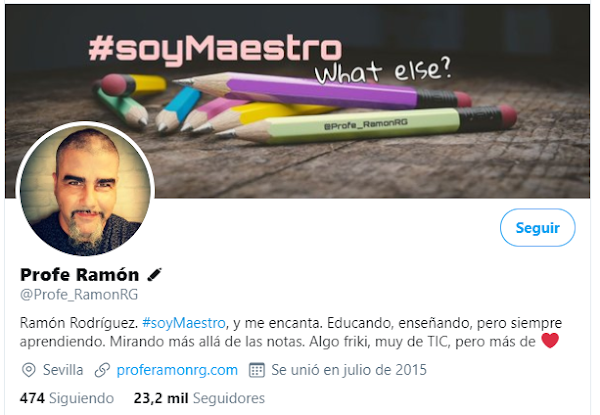Click the red heart emoji in bio

pyautogui.click(x=550, y=340)
